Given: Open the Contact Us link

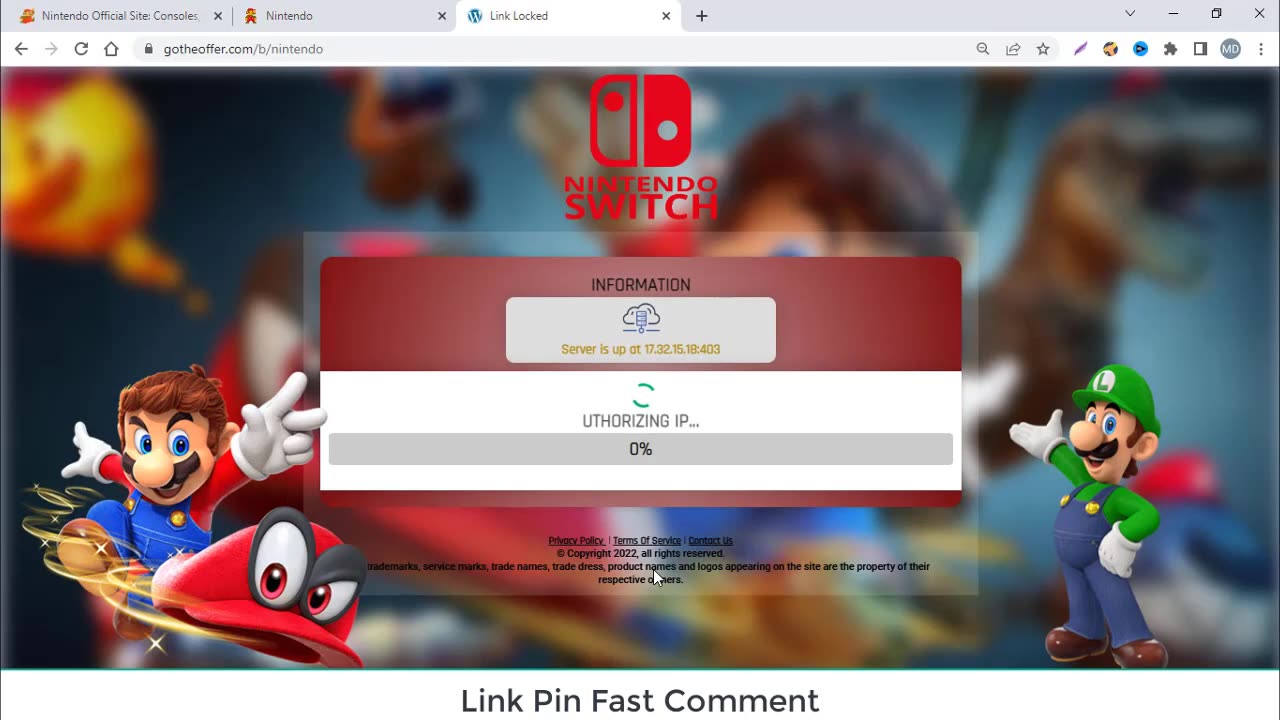Looking at the screenshot, I should click(x=710, y=541).
